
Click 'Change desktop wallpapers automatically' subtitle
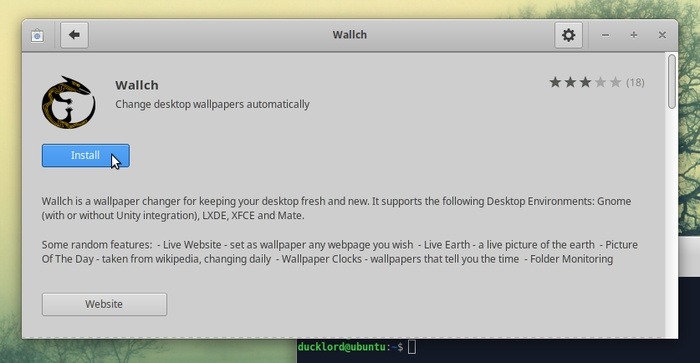[212, 104]
